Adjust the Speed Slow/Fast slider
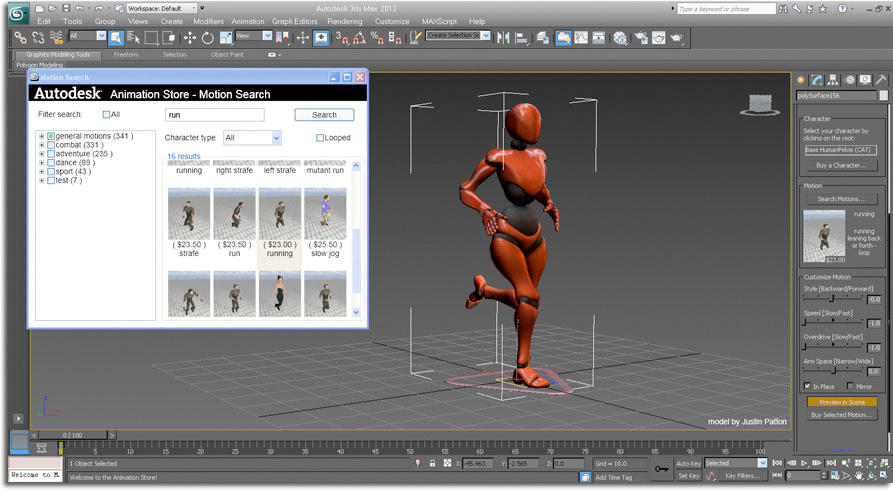The image size is (893, 490). coord(832,323)
